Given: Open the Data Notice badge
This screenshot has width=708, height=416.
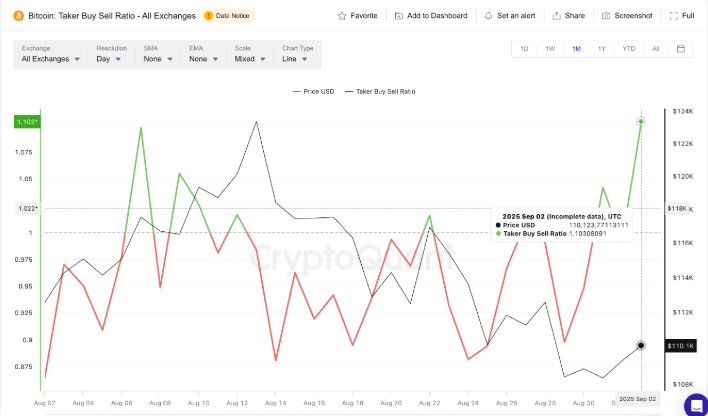Looking at the screenshot, I should (228, 16).
